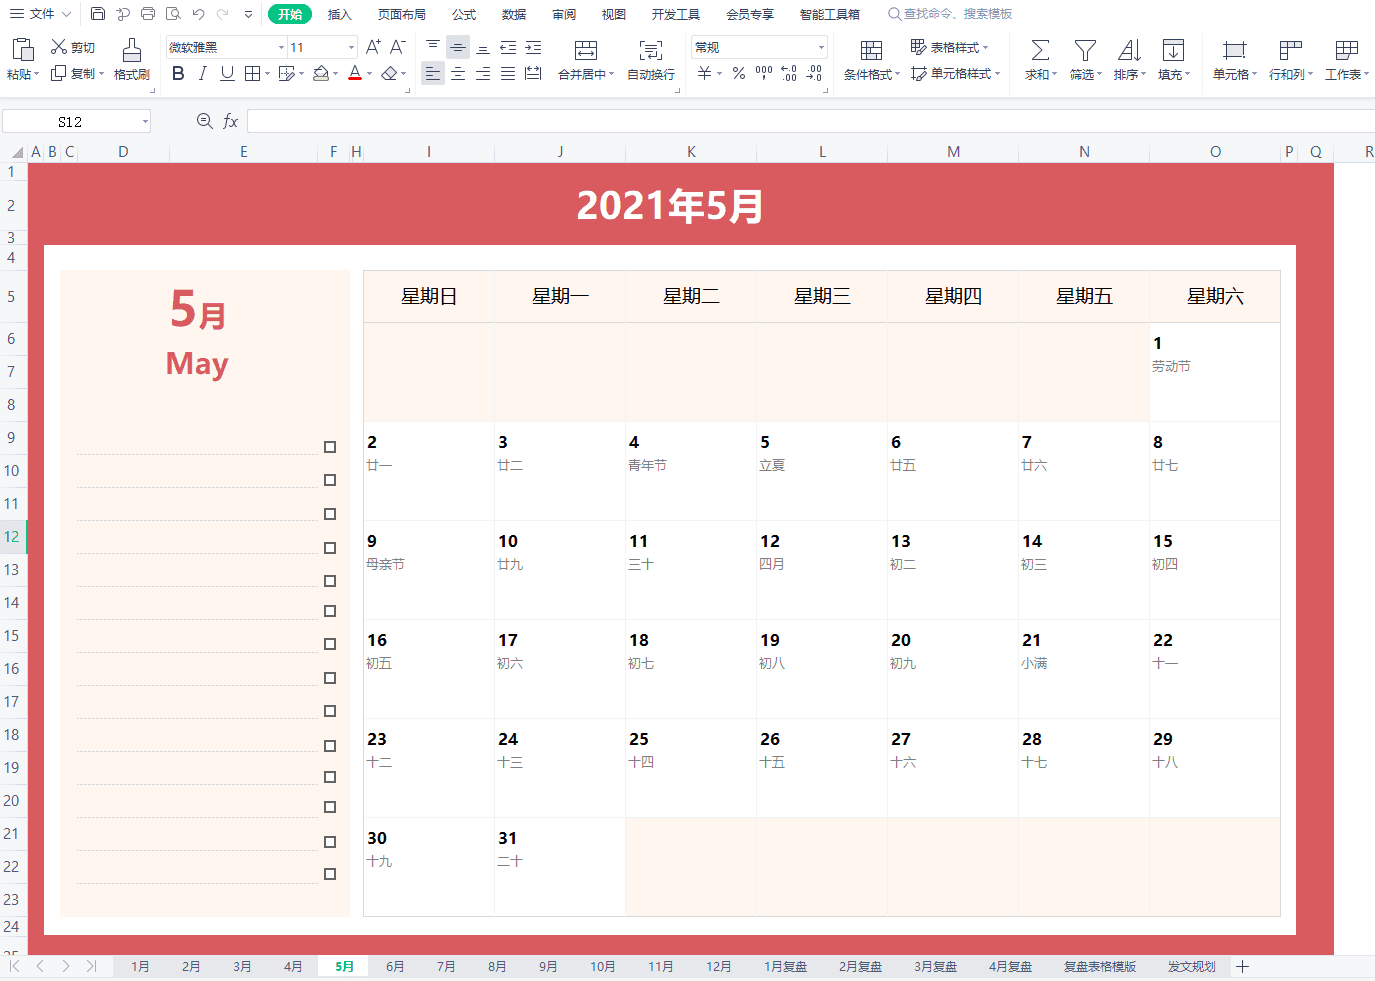Click the fill color paint bucket swatch
The height and width of the screenshot is (981, 1375).
(x=321, y=73)
